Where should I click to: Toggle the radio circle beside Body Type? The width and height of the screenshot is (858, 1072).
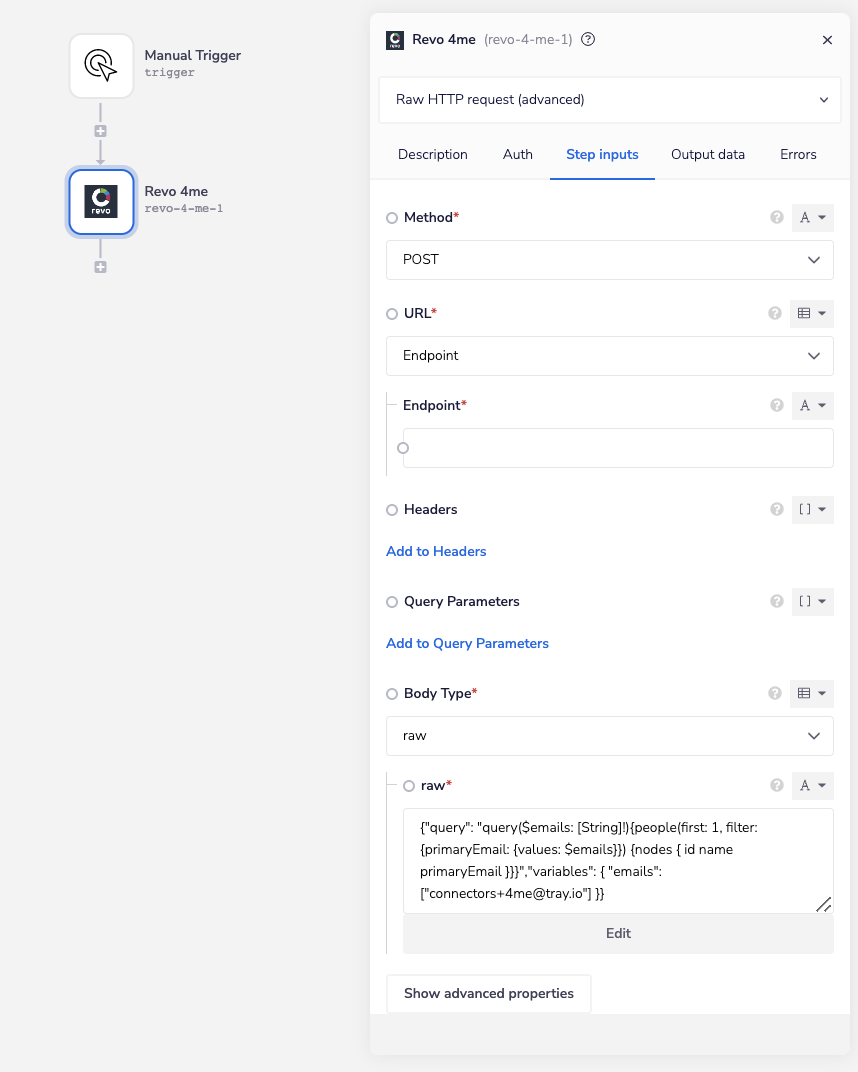point(392,694)
